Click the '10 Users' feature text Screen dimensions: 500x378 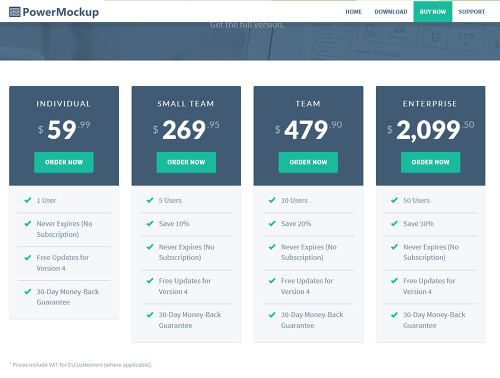coord(294,200)
